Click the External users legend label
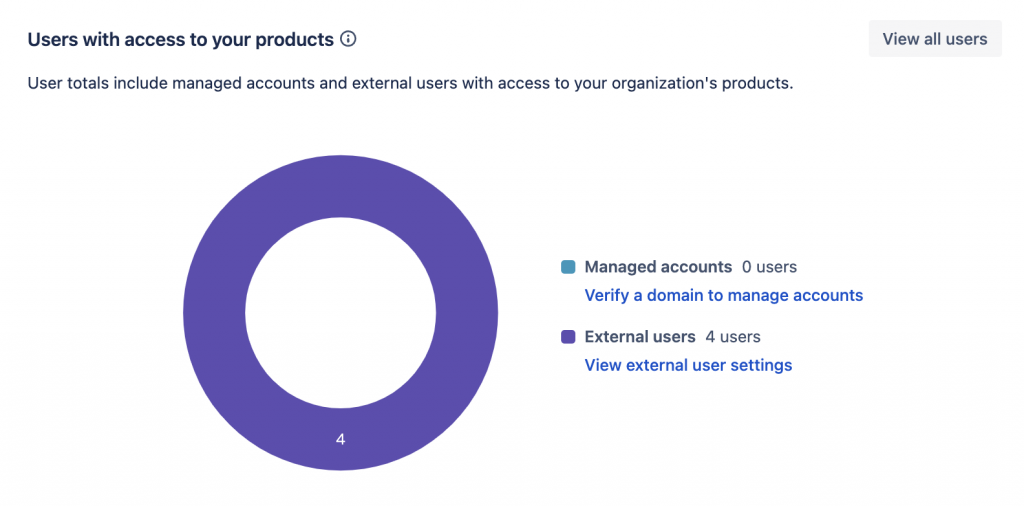1024x506 pixels. point(640,337)
